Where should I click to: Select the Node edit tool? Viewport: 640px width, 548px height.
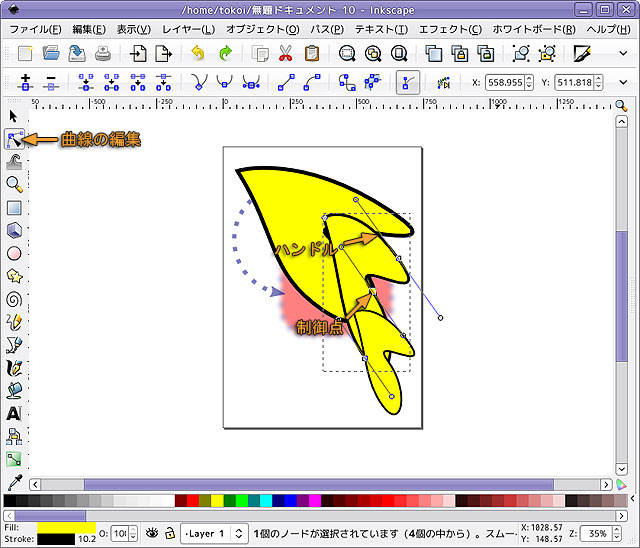coord(14,139)
